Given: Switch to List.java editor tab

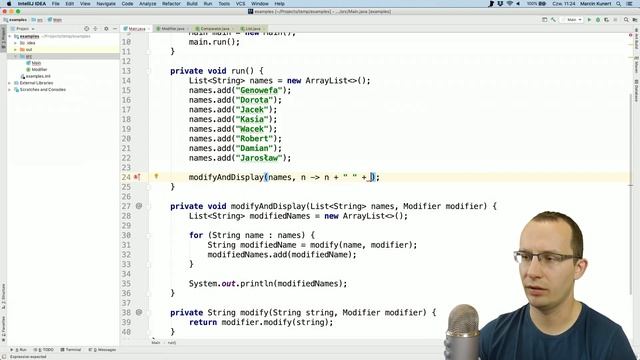Looking at the screenshot, I should 253,29.
